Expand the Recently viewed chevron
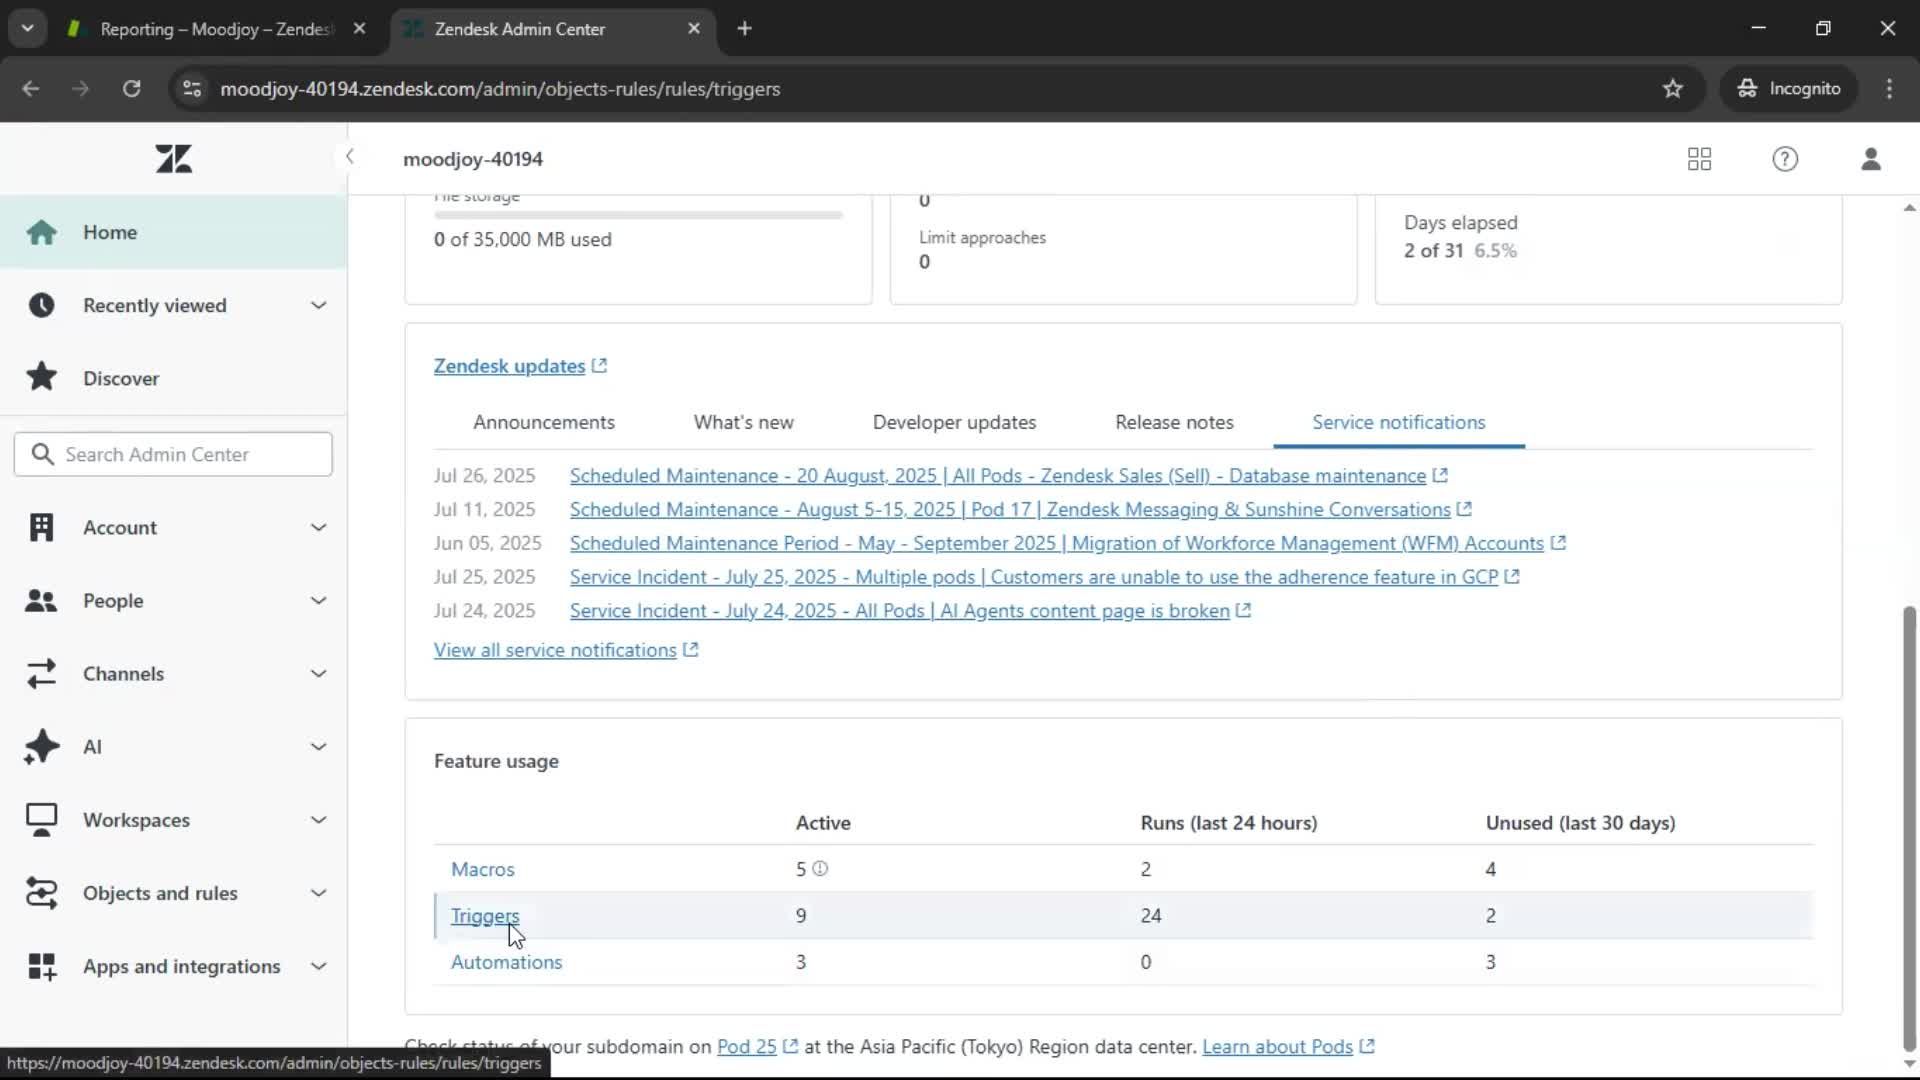 (318, 305)
